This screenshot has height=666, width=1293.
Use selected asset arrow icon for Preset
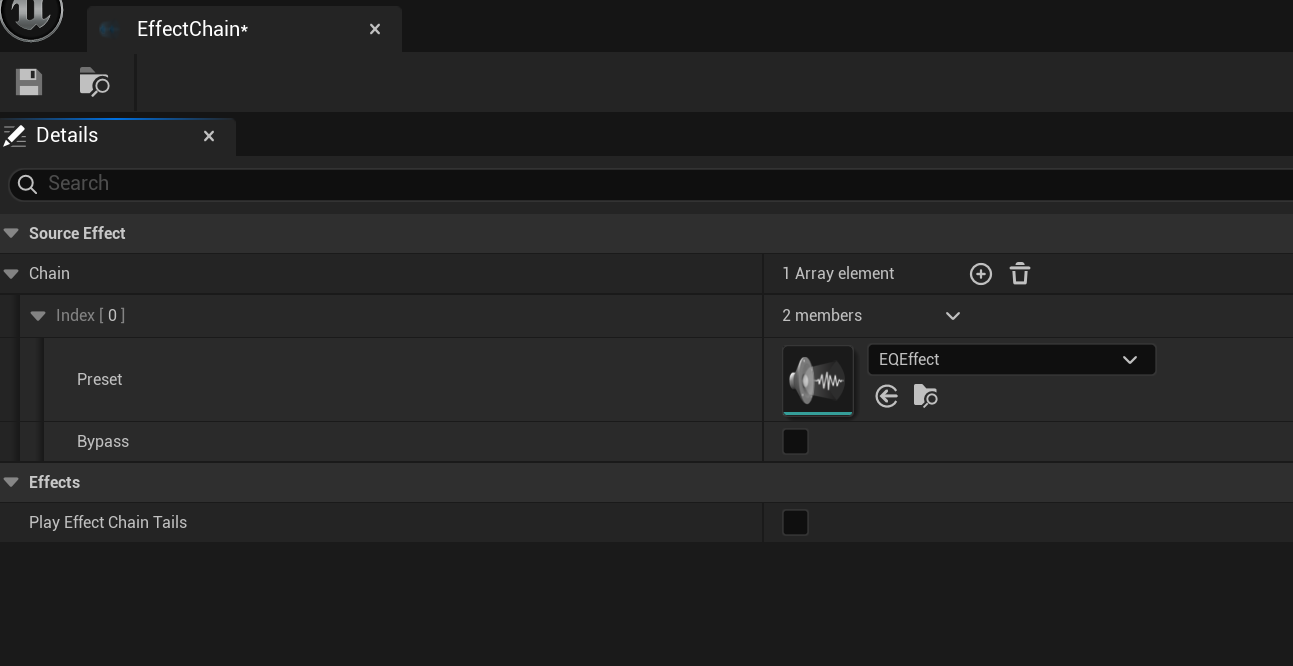click(x=886, y=397)
